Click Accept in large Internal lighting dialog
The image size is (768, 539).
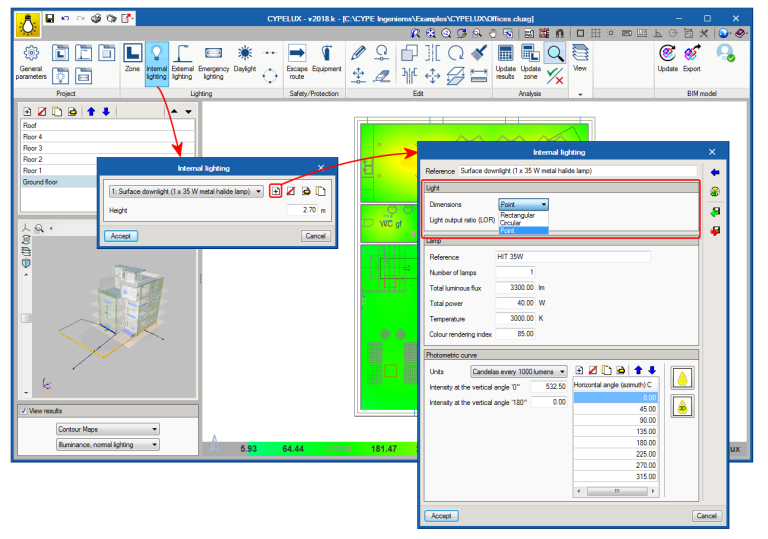[x=440, y=516]
